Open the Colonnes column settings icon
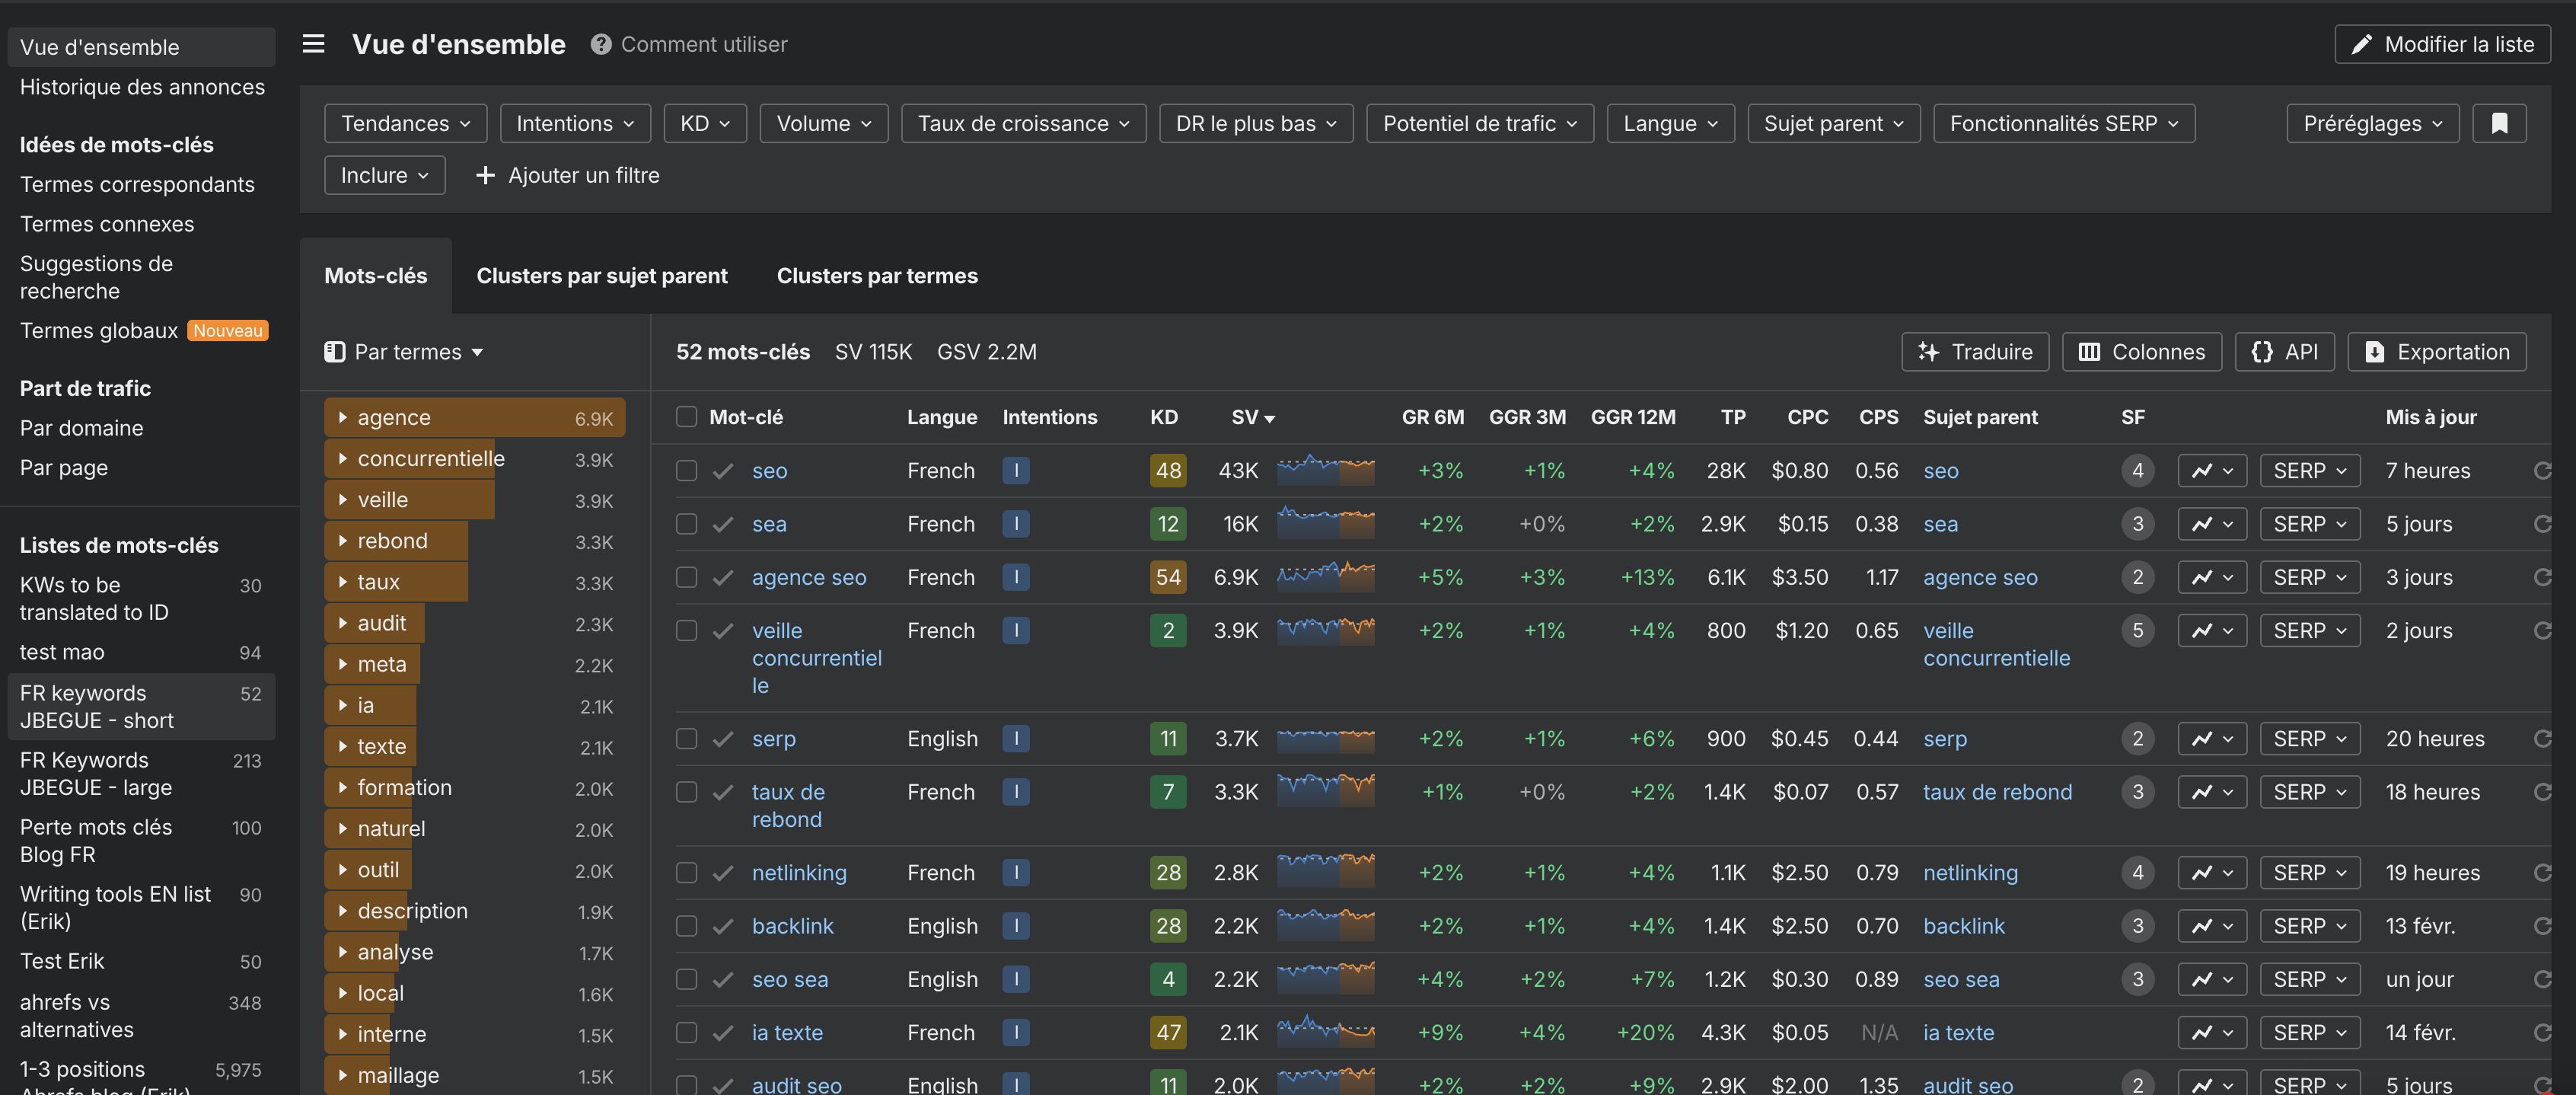Image resolution: width=2576 pixels, height=1095 pixels. coord(2090,352)
